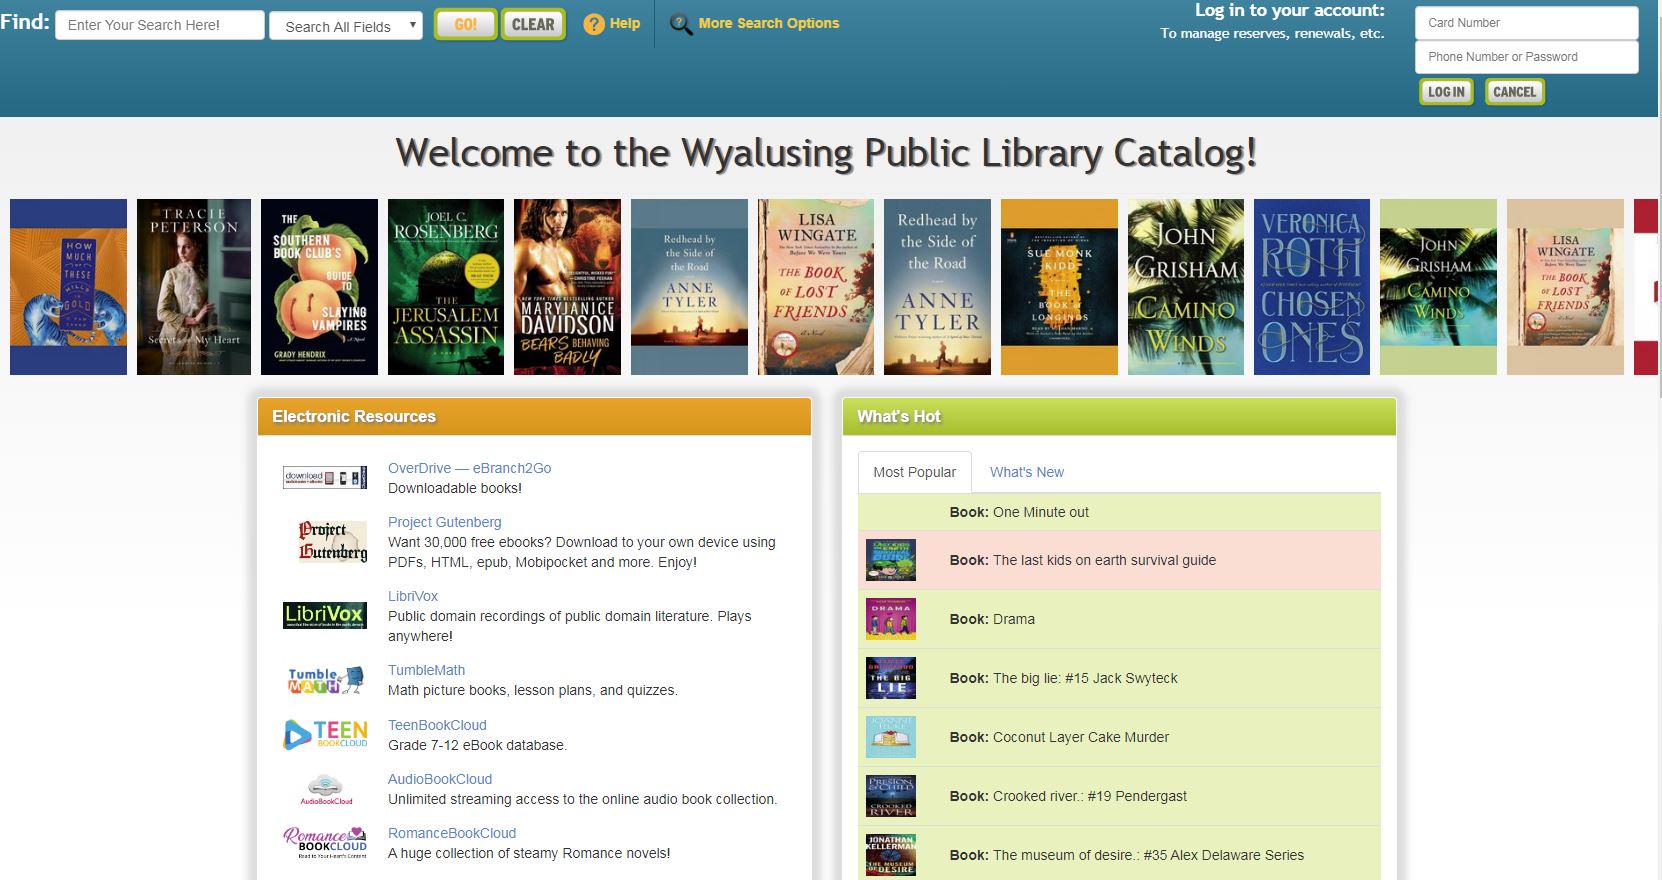This screenshot has width=1662, height=880.
Task: Open More Search Options link
Action: 769,23
